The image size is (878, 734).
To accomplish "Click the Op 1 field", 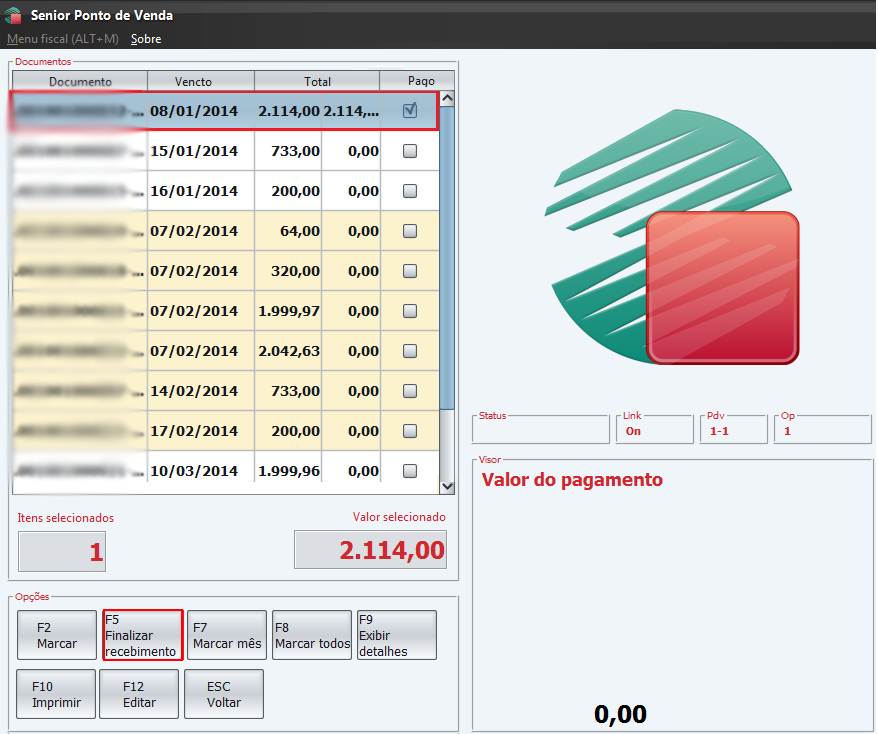I will click(x=822, y=431).
